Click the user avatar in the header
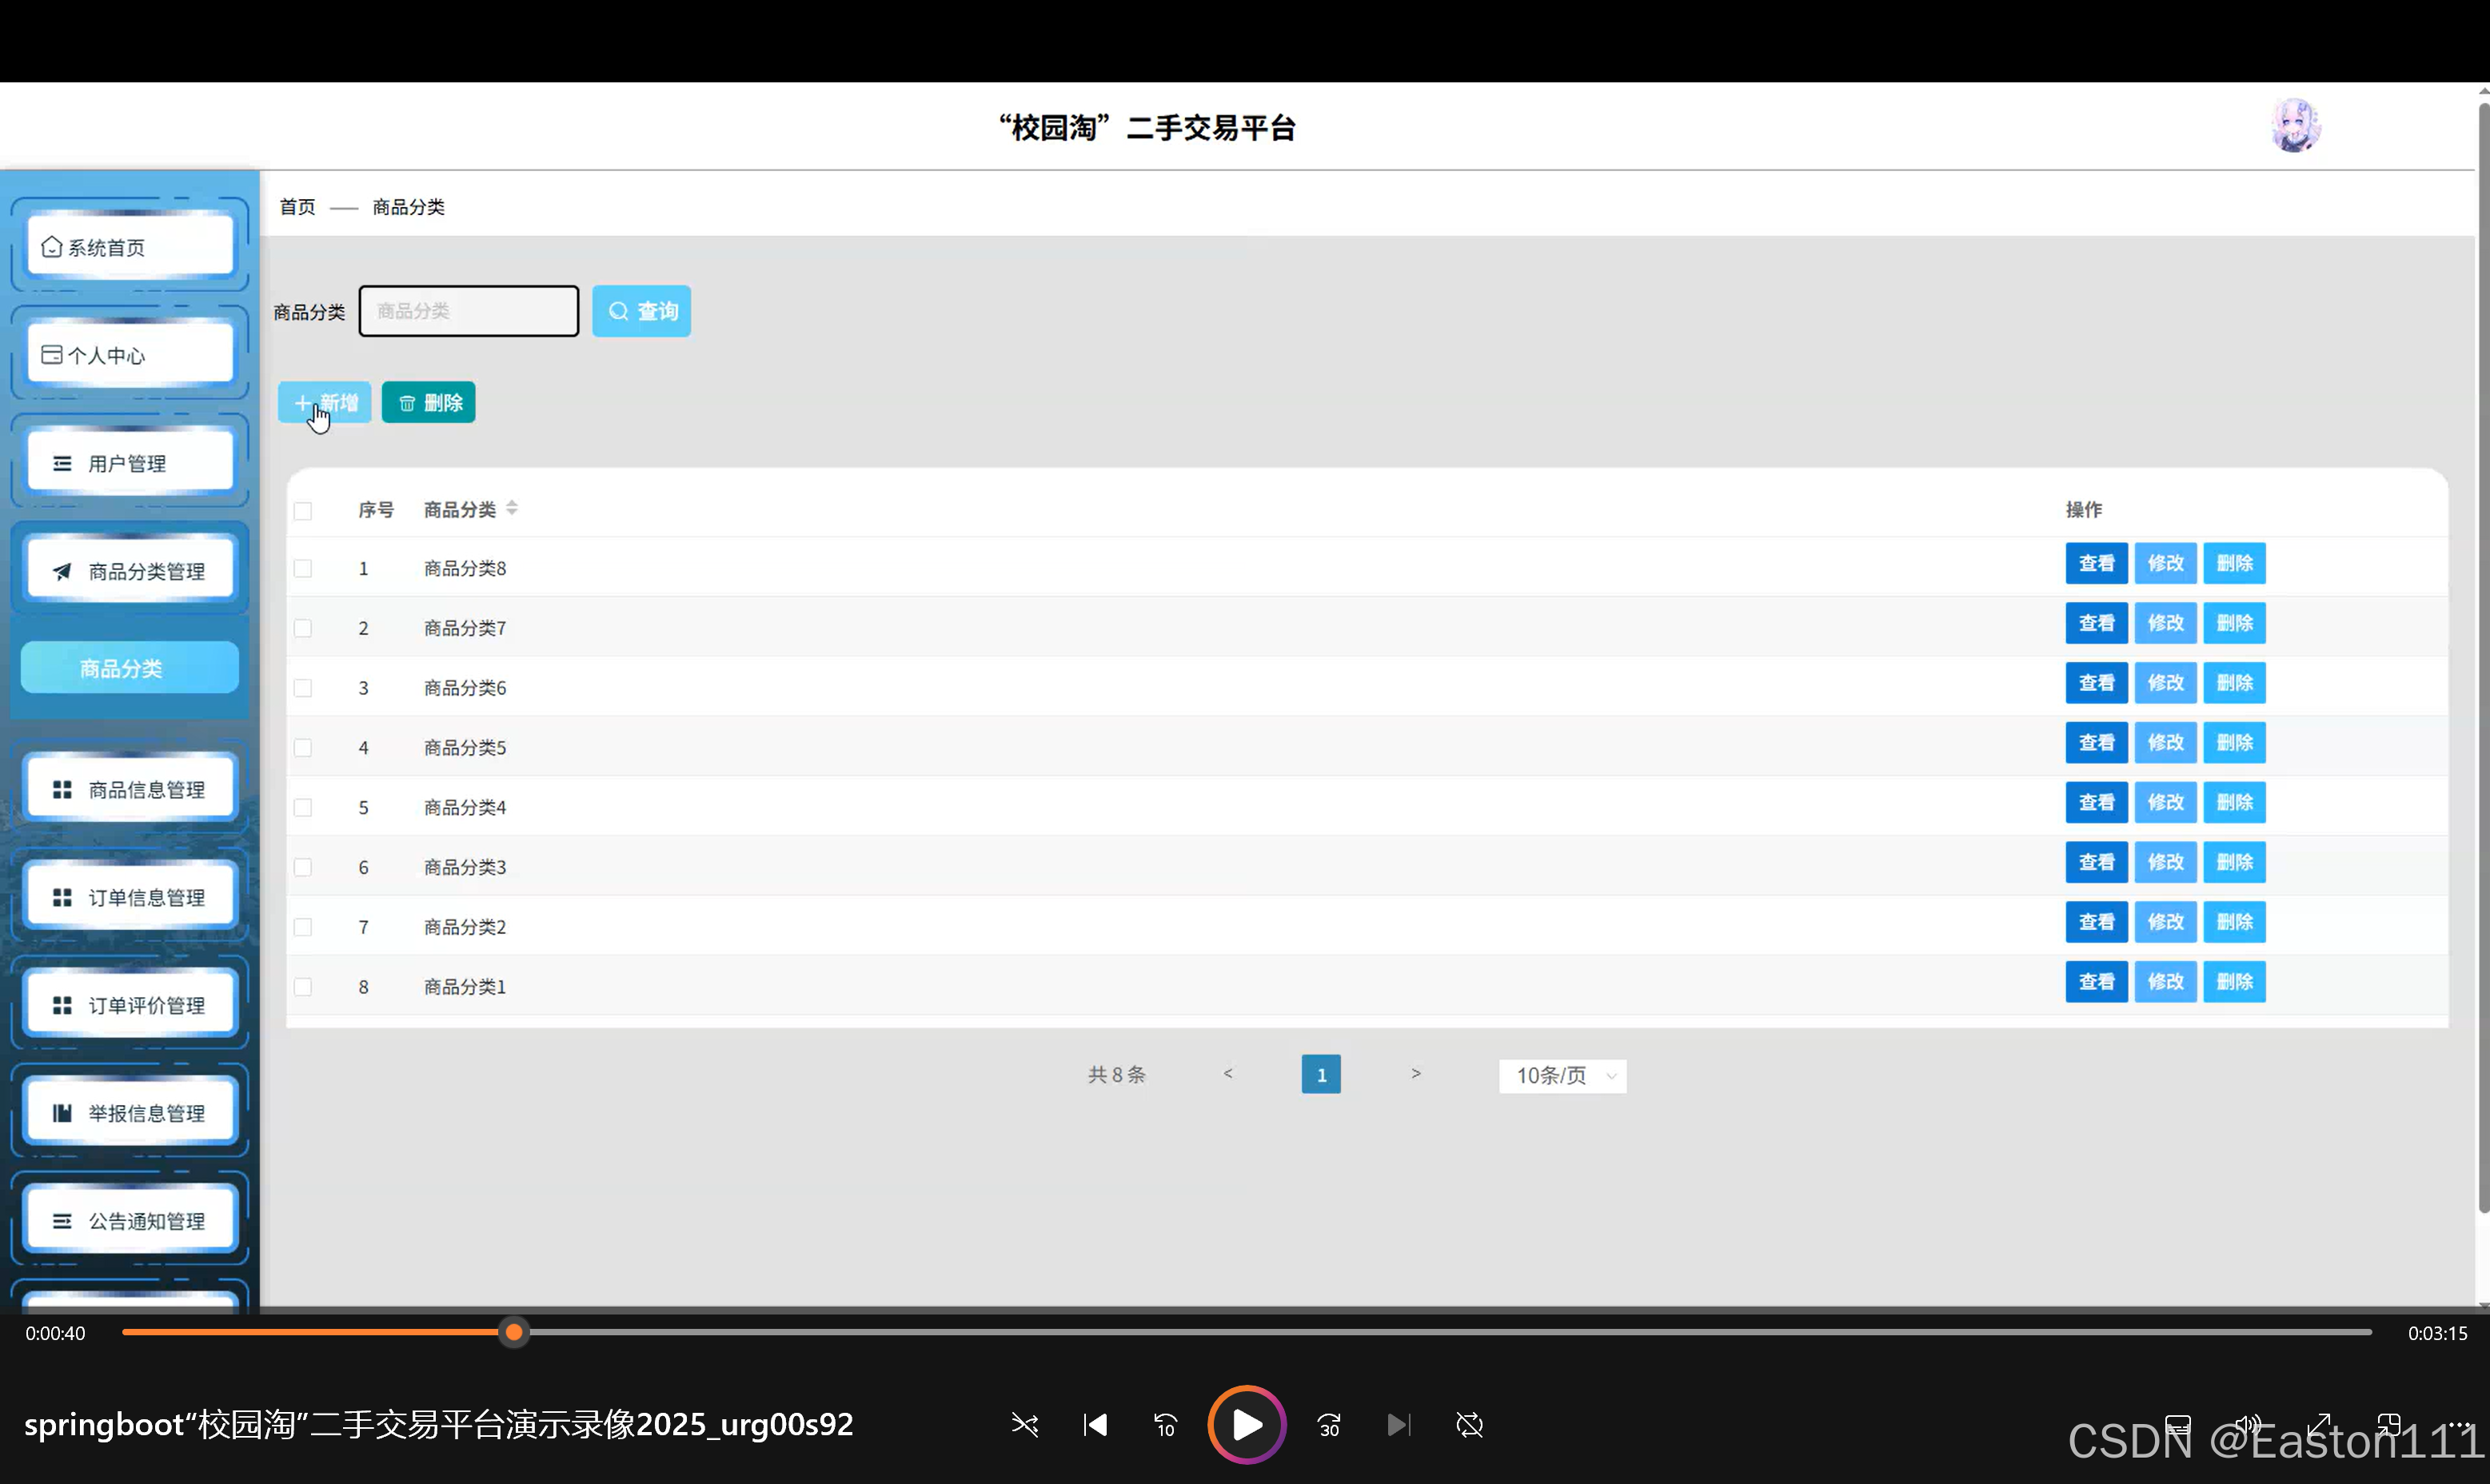The height and width of the screenshot is (1484, 2490). tap(2295, 126)
